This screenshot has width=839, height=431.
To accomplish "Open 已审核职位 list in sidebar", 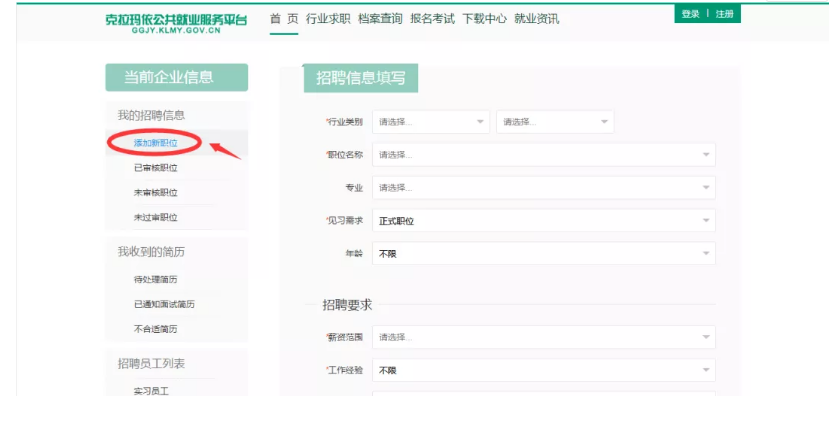I will pyautogui.click(x=156, y=168).
